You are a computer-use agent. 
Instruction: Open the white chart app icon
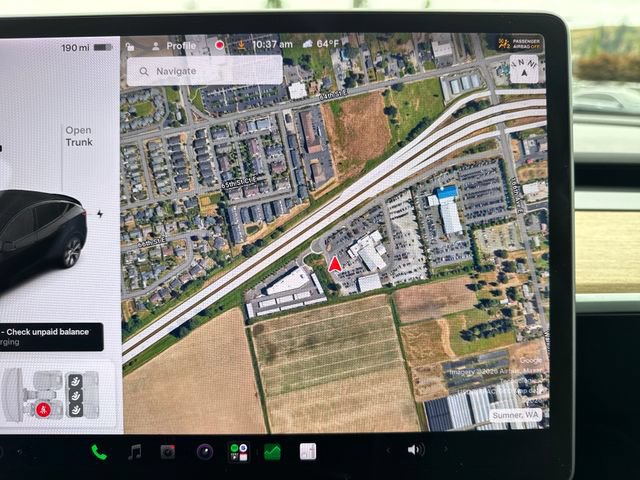[308, 452]
